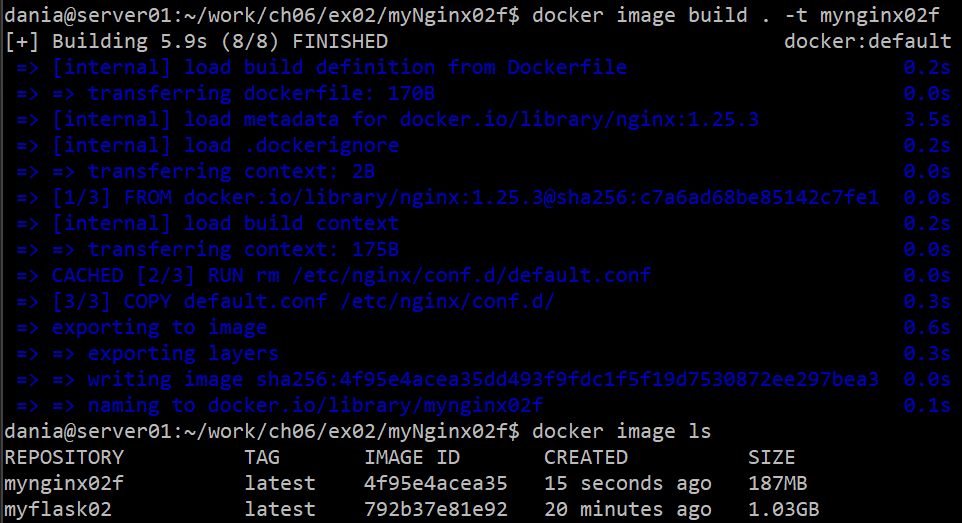The width and height of the screenshot is (962, 523).
Task: Click the 'Building 5.9s (8/8) FINISHED' status line
Action: click(196, 41)
